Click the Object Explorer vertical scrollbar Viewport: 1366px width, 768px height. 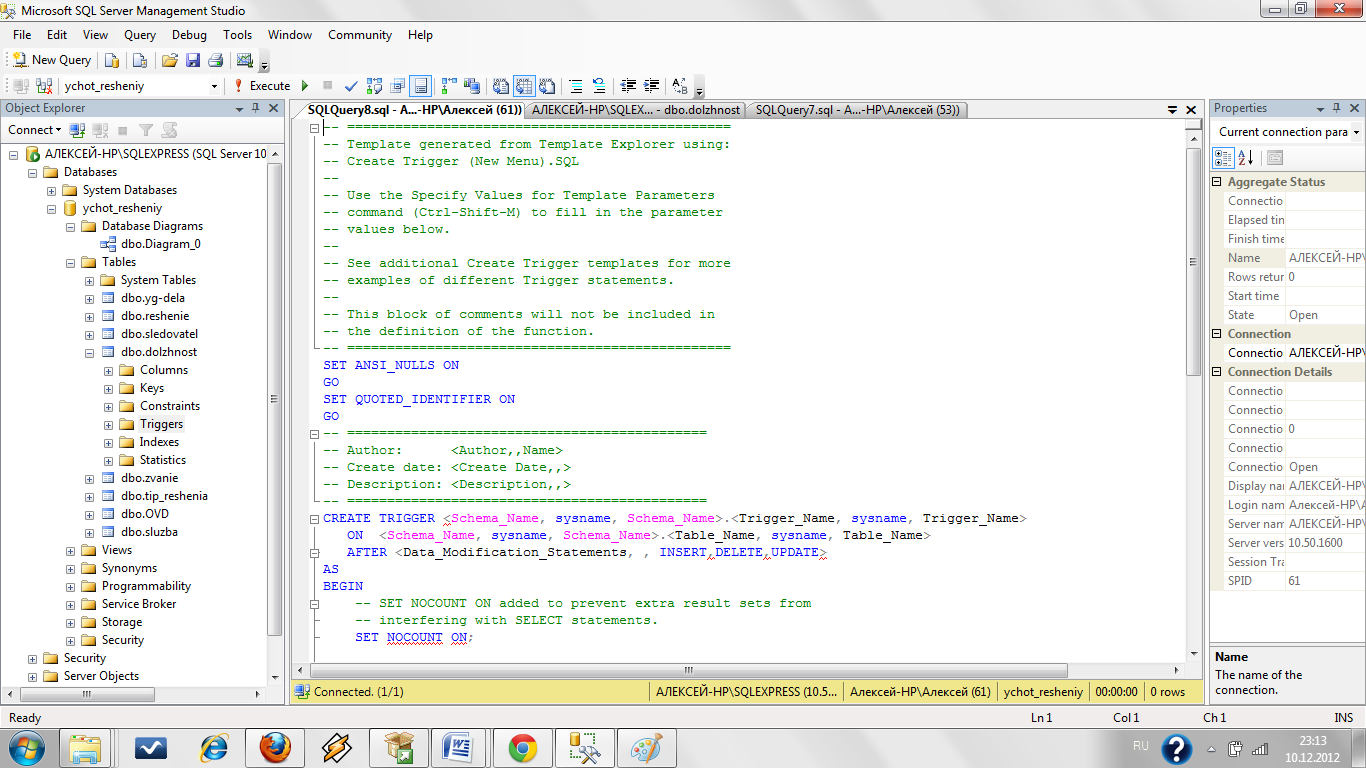(275, 397)
